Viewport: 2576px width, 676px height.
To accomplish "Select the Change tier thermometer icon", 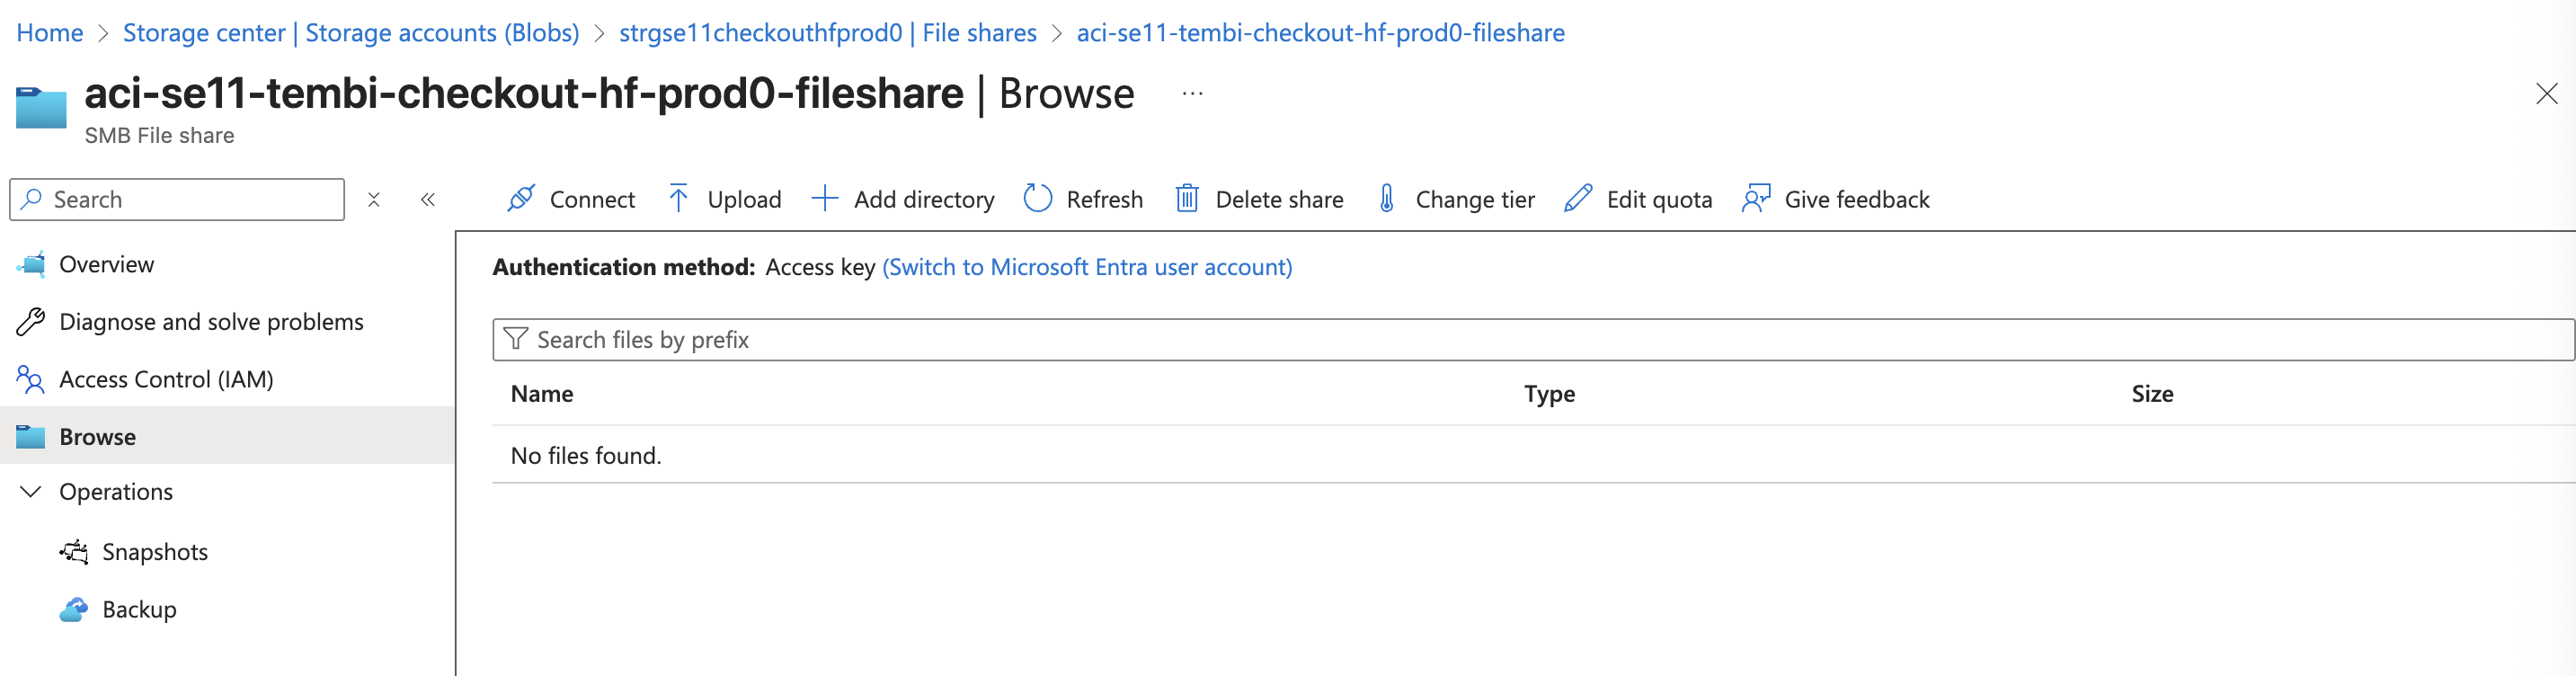I will point(1385,199).
